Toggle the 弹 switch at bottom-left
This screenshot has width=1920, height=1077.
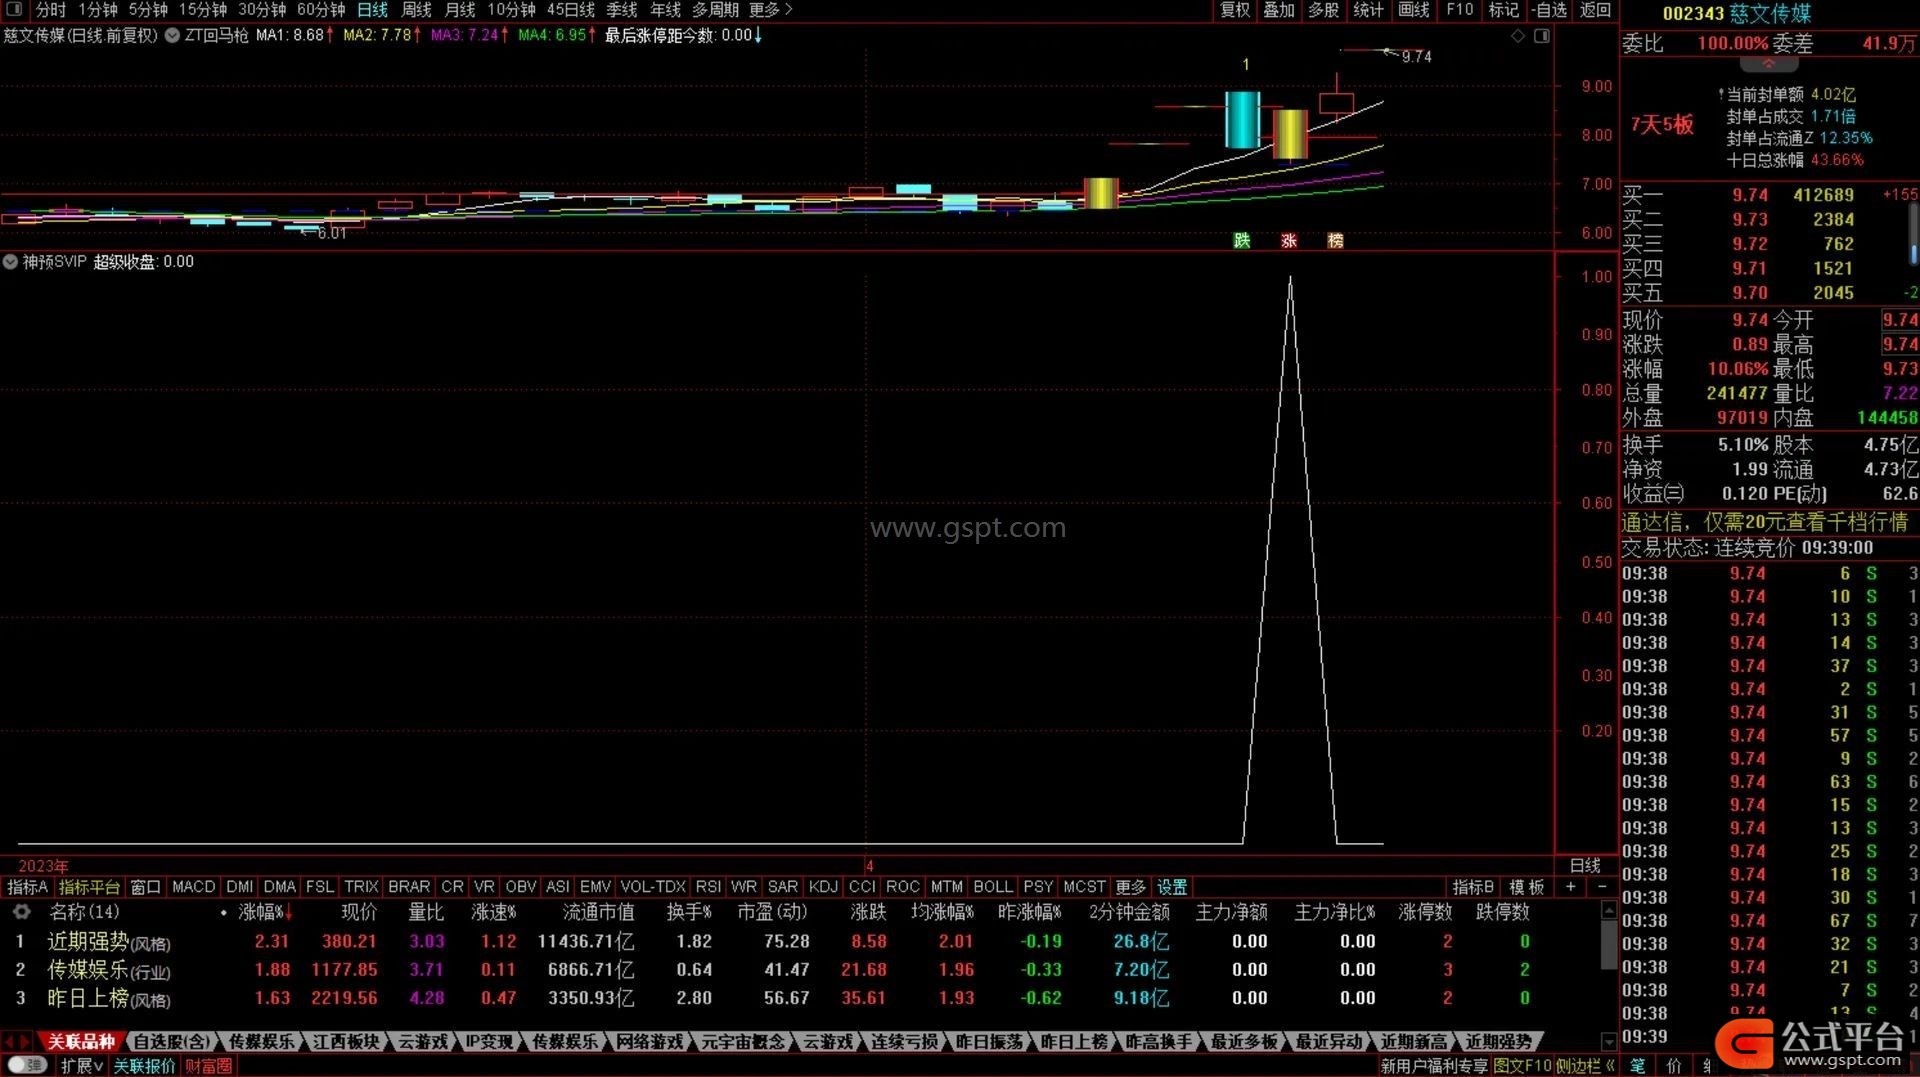(x=27, y=1066)
